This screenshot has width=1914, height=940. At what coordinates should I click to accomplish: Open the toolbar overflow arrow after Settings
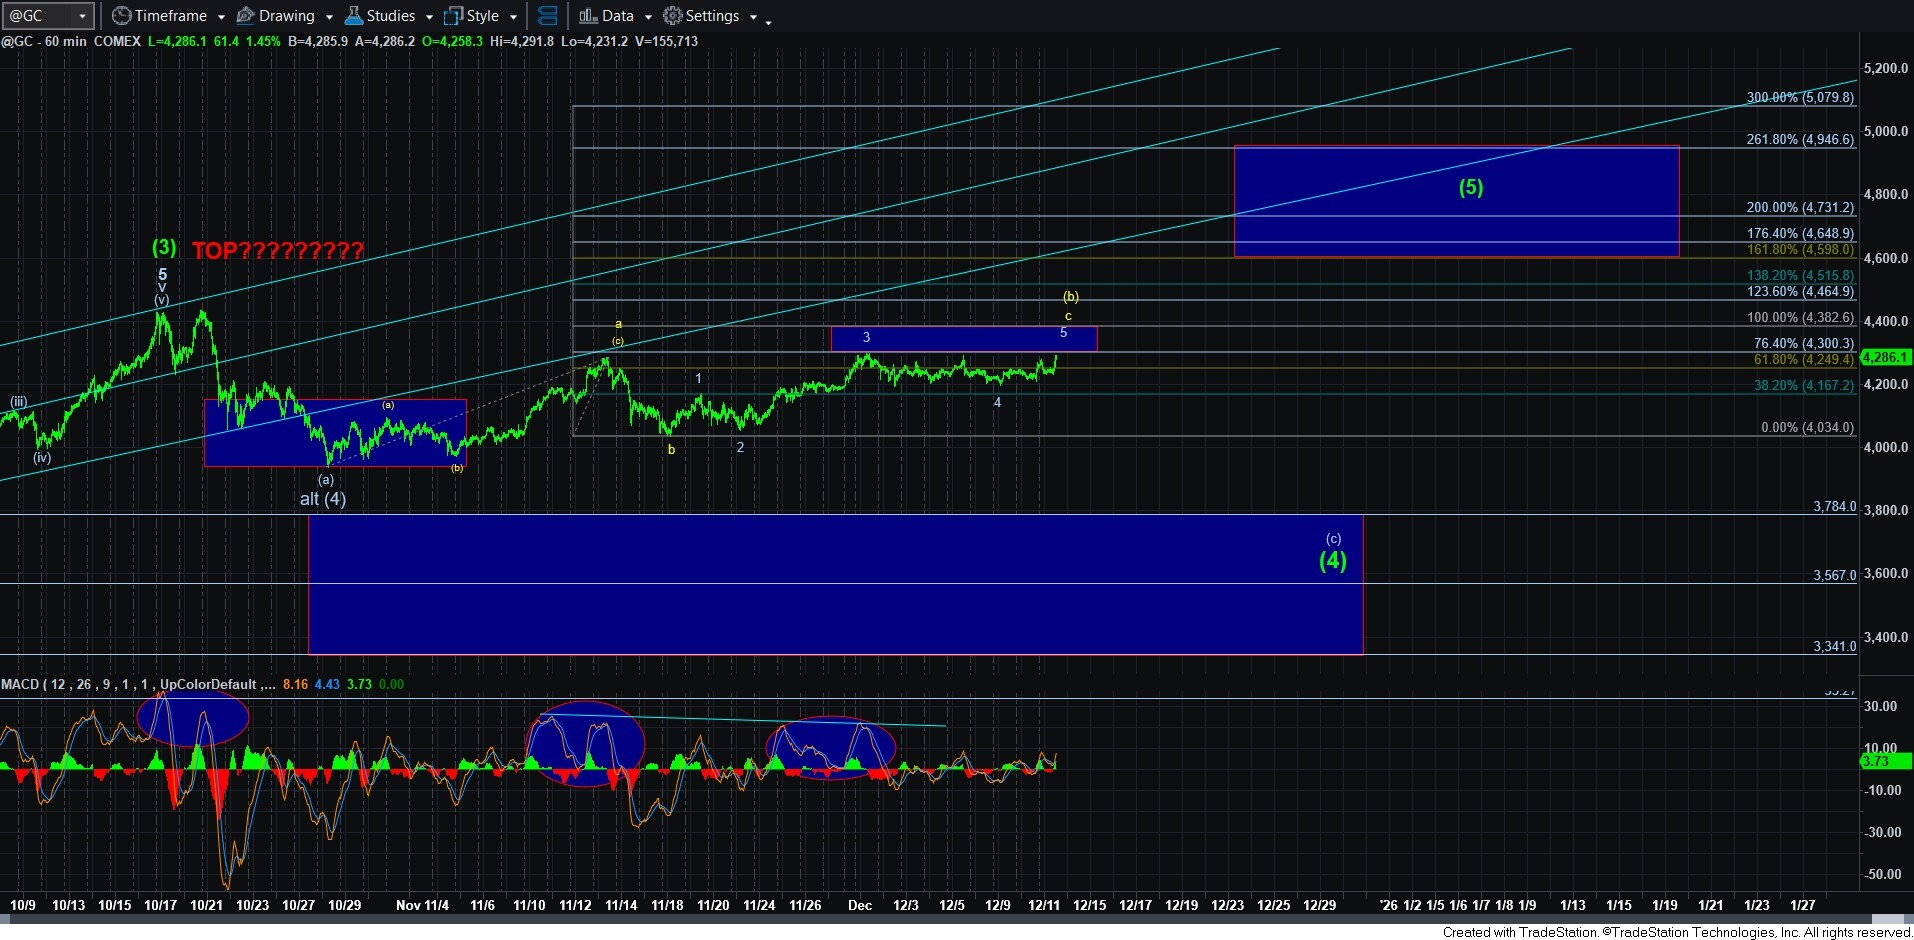pyautogui.click(x=768, y=21)
